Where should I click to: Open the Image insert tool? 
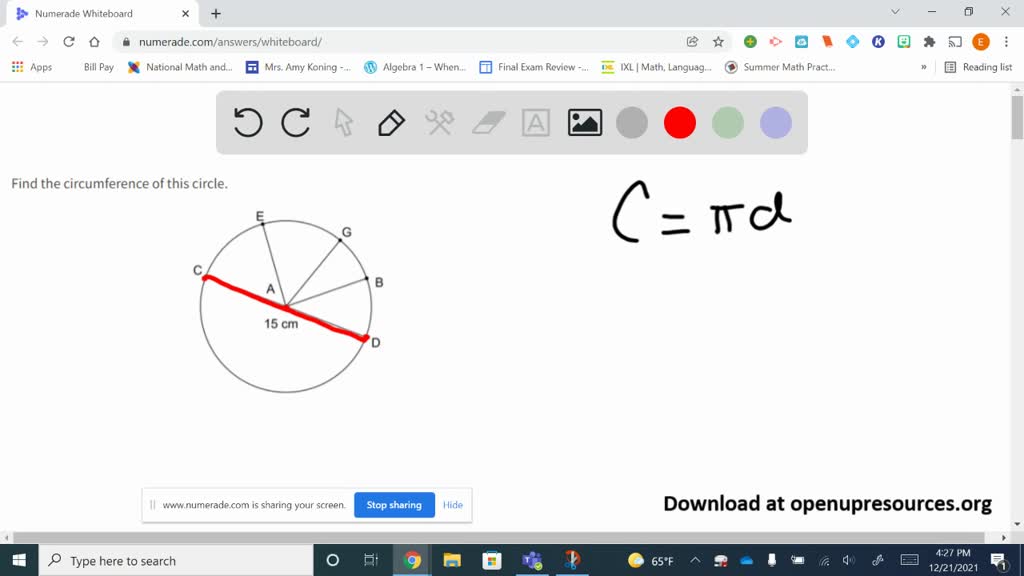click(x=583, y=122)
